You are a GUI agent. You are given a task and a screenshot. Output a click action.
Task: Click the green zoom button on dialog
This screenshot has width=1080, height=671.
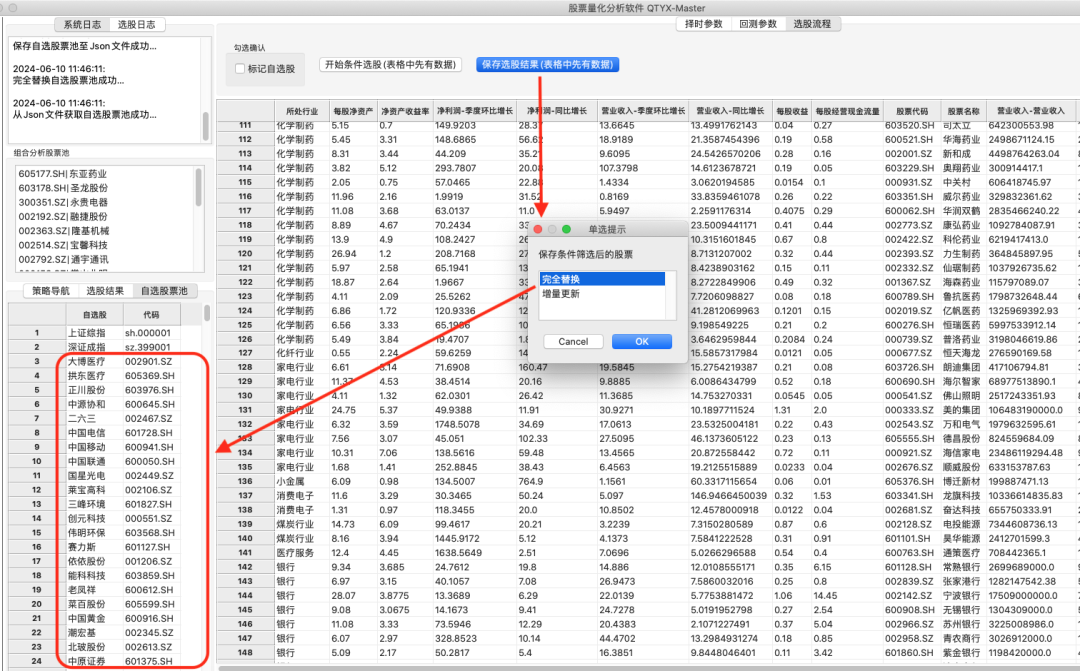click(x=566, y=229)
